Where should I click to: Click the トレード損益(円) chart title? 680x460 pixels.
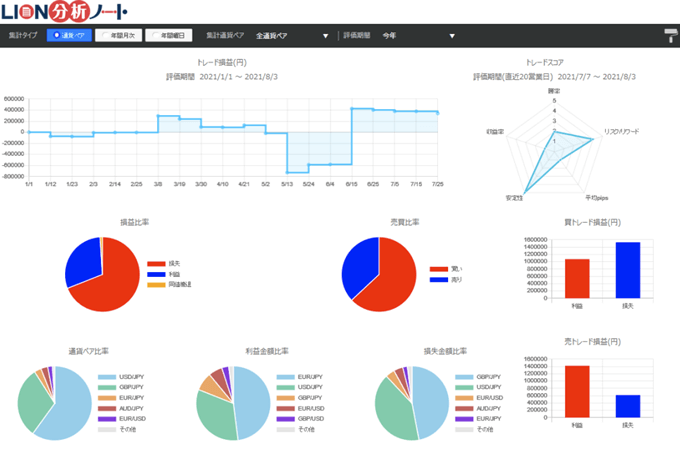click(222, 62)
